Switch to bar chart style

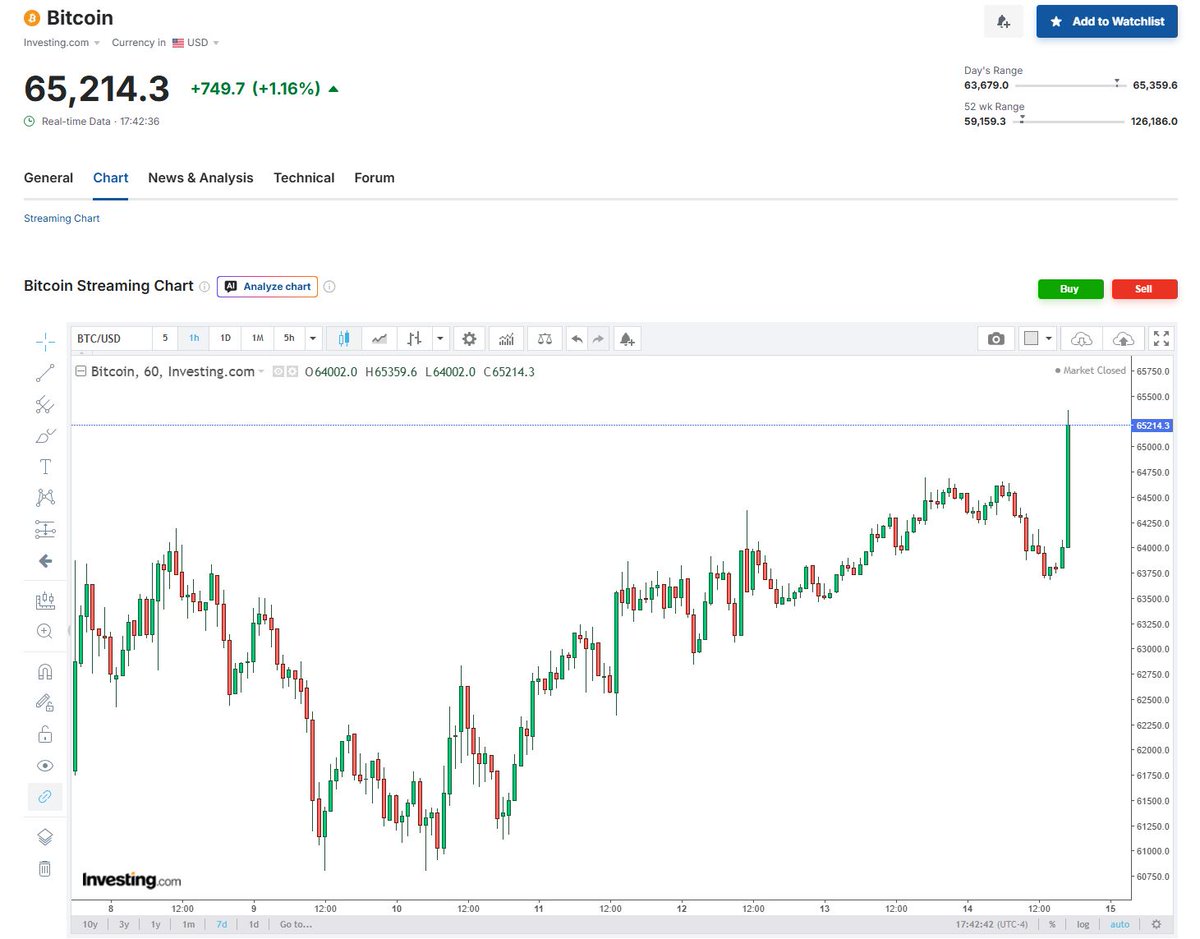click(x=414, y=338)
